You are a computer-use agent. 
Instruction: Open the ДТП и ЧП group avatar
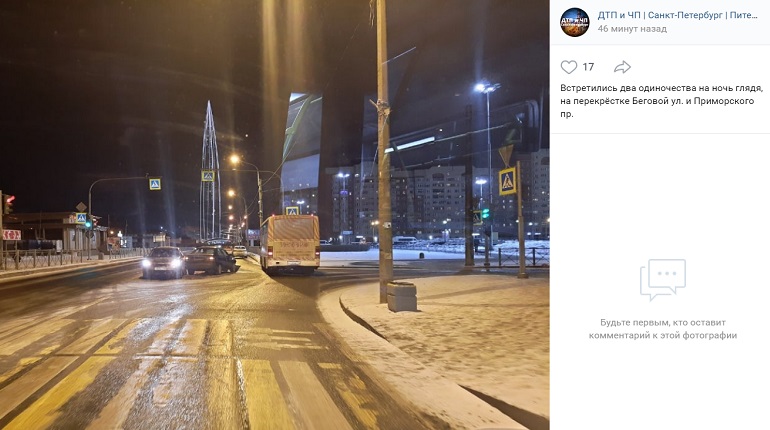click(575, 22)
